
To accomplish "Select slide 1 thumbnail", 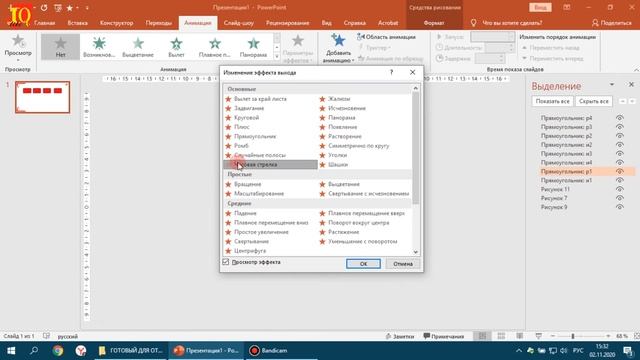I will [x=42, y=97].
